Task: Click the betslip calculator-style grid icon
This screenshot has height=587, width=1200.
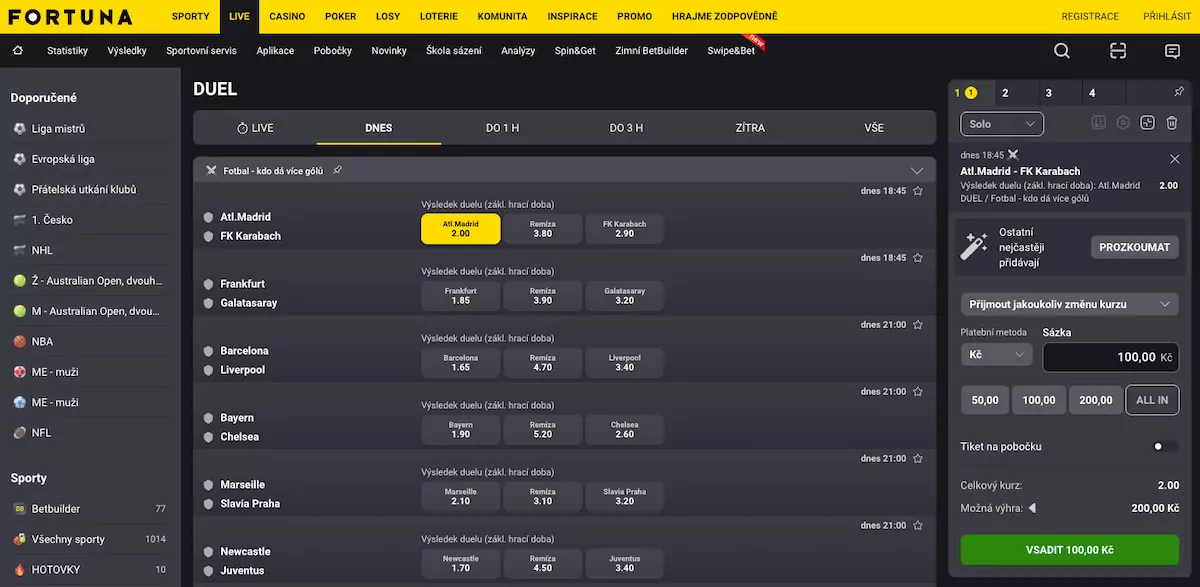Action: click(x=1147, y=123)
